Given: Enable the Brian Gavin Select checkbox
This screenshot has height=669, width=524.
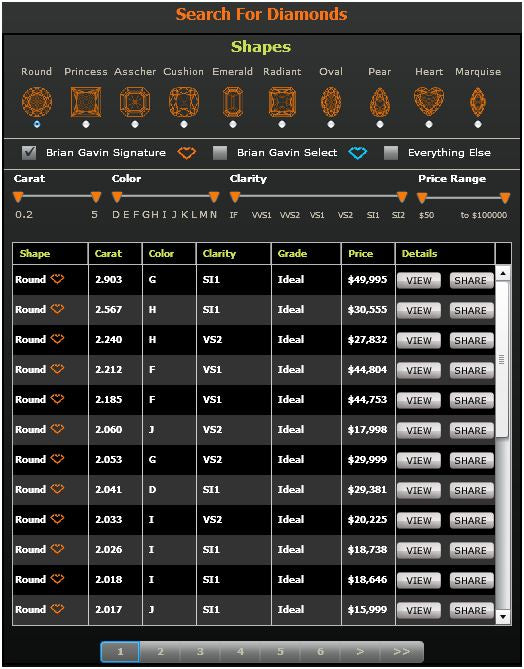Looking at the screenshot, I should [x=220, y=153].
